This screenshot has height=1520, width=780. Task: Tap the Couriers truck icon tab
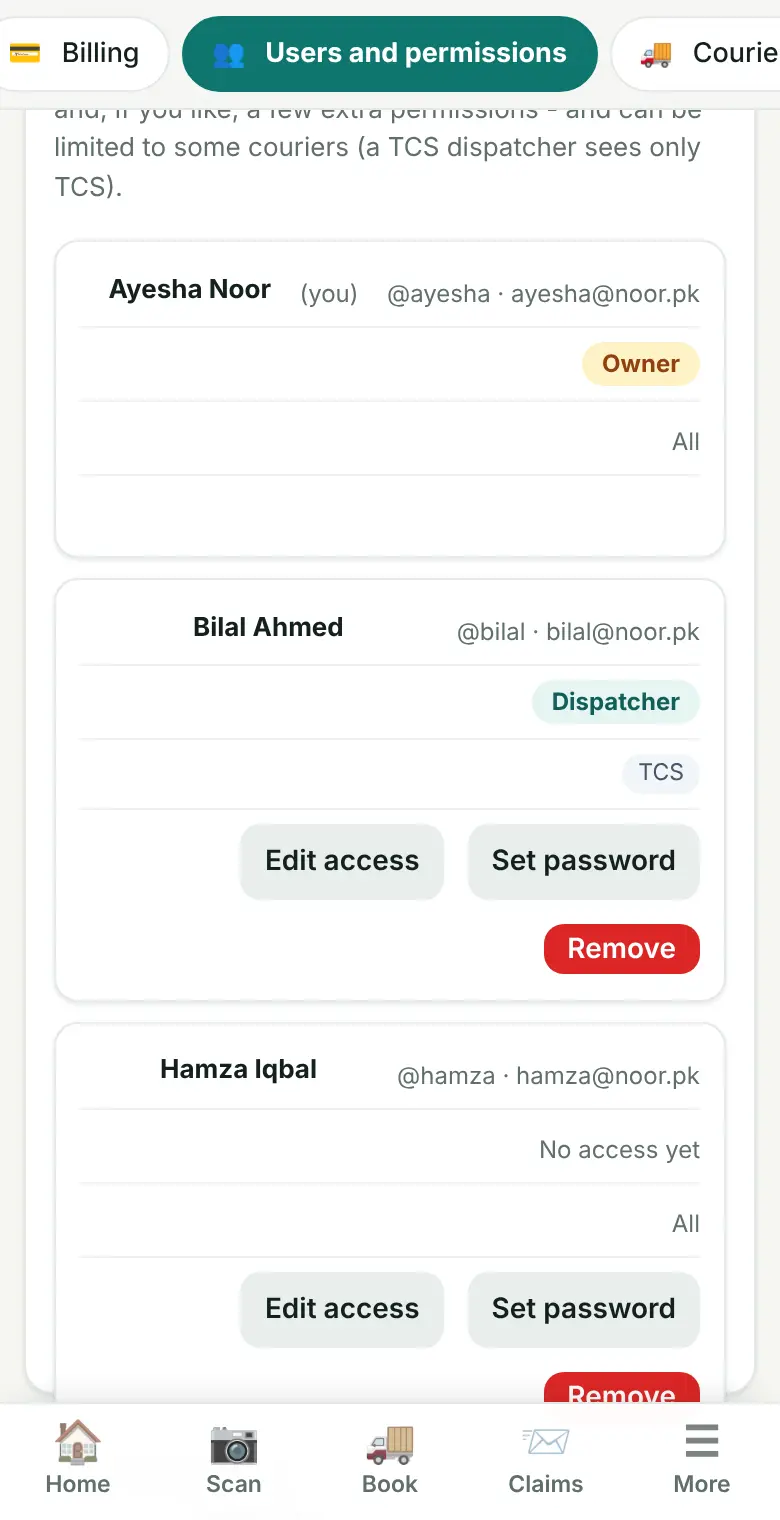coord(656,54)
